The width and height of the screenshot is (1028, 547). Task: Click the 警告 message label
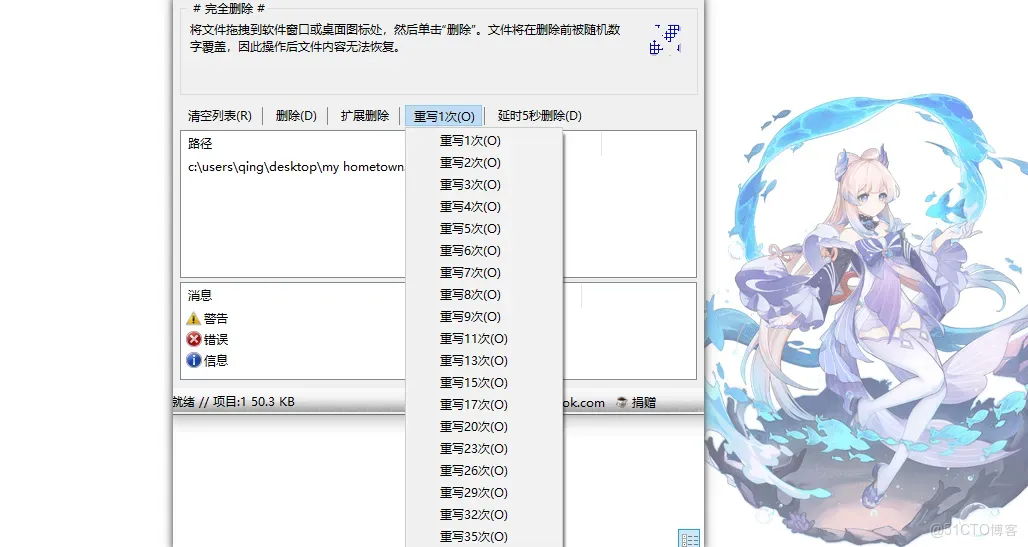coord(216,319)
